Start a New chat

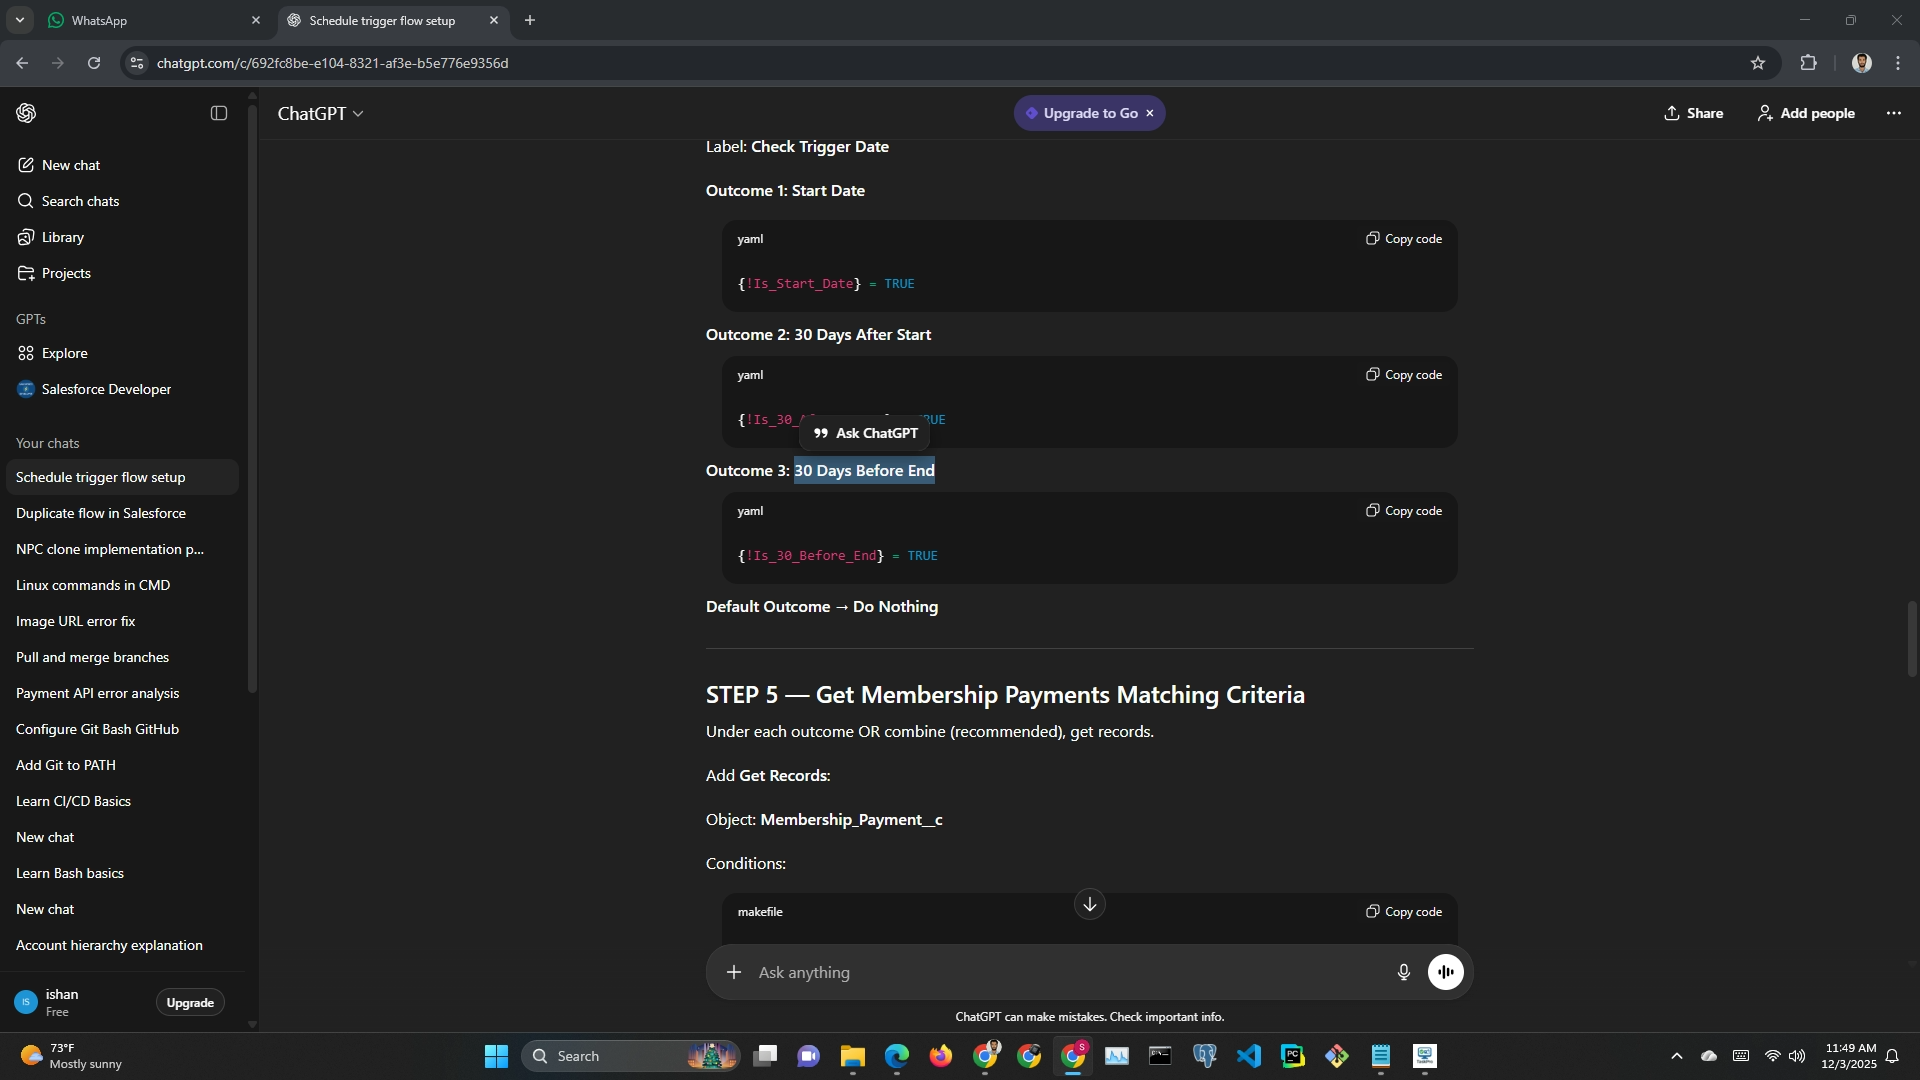(70, 165)
